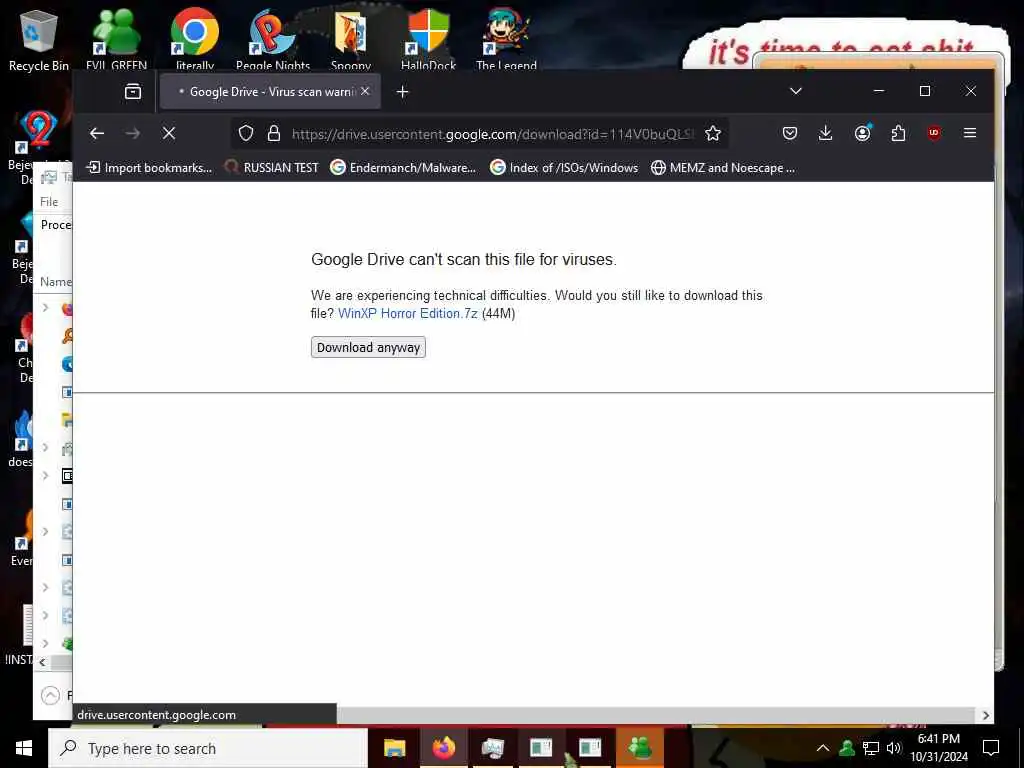Launch The Legend desktop shortcut
This screenshot has height=768, width=1024.
[x=506, y=39]
